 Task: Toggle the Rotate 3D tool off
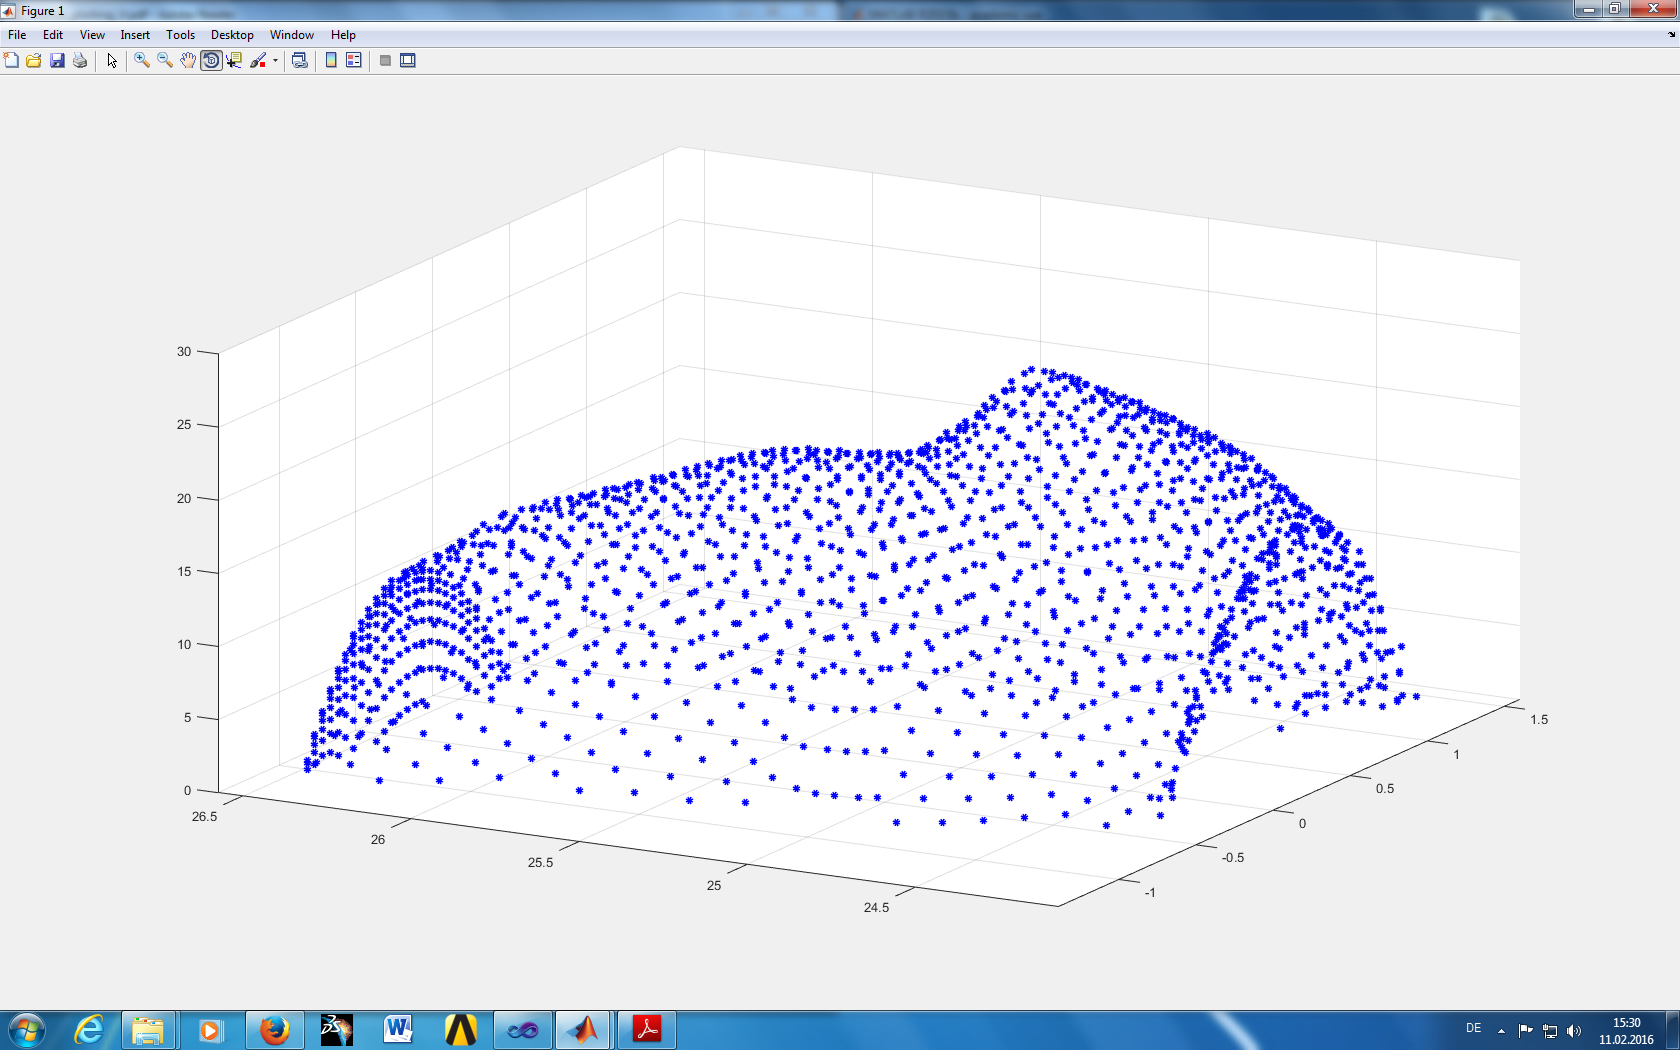pos(211,61)
